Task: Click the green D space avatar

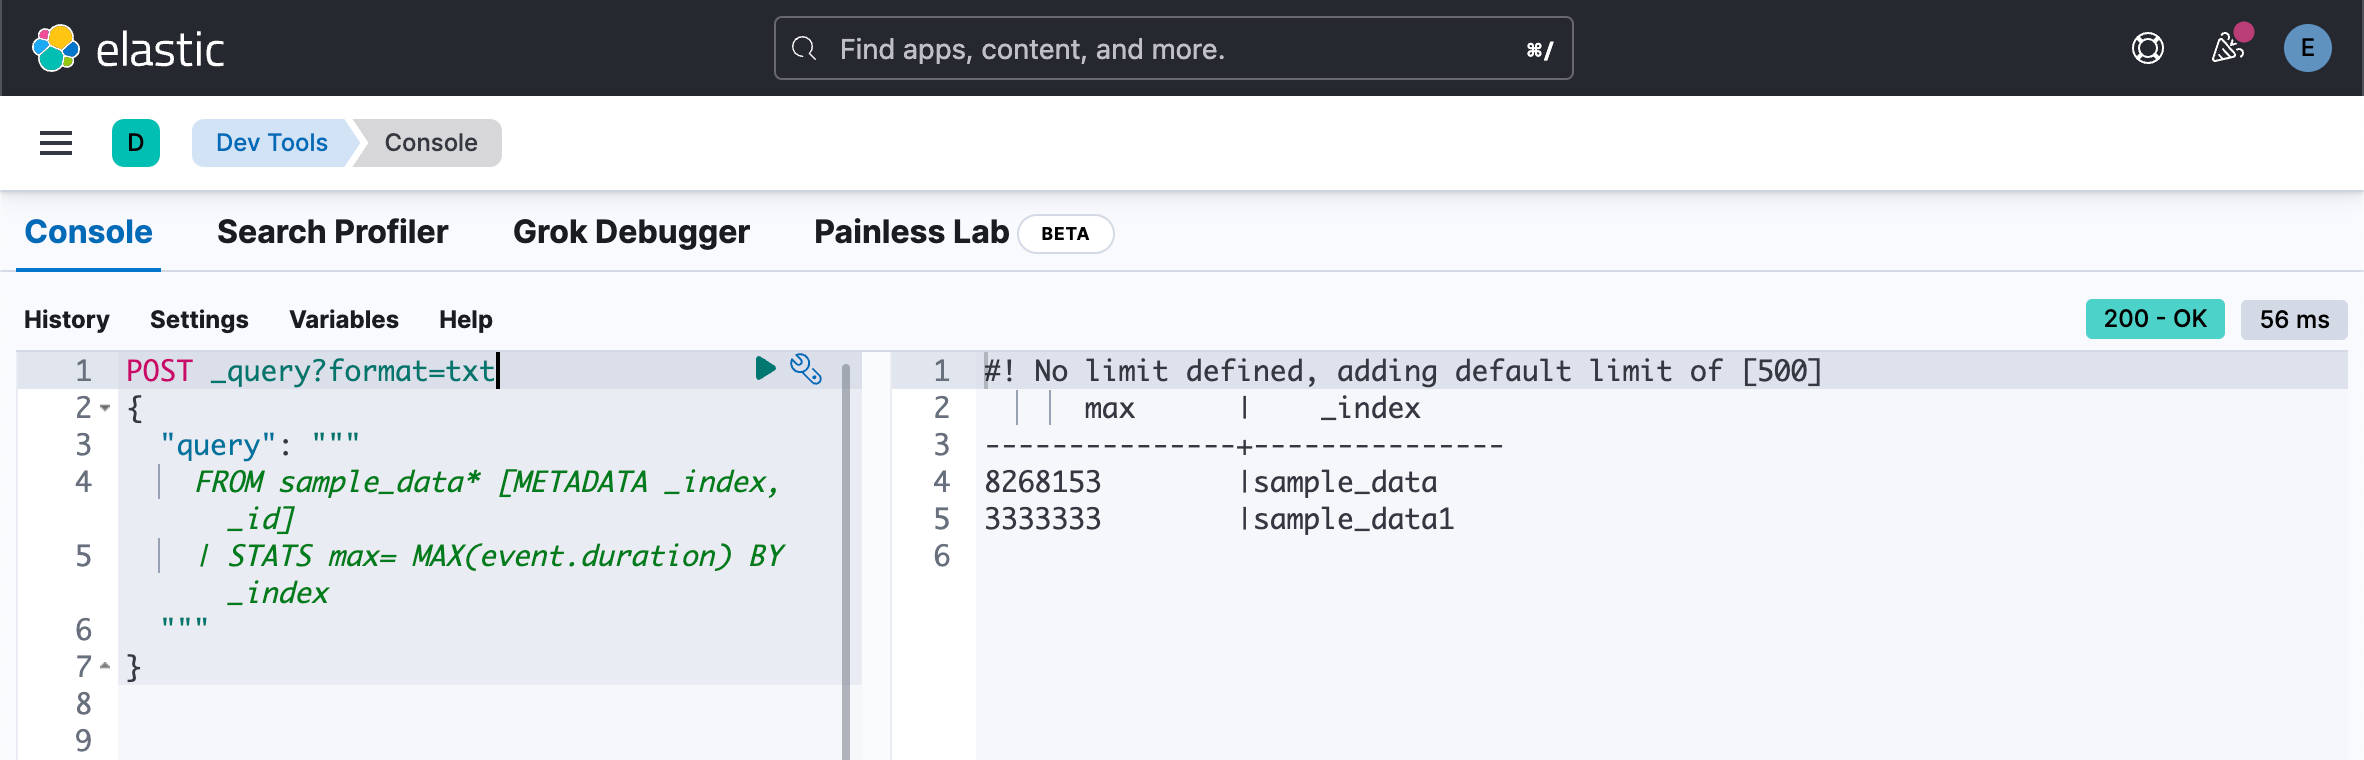Action: (x=136, y=143)
